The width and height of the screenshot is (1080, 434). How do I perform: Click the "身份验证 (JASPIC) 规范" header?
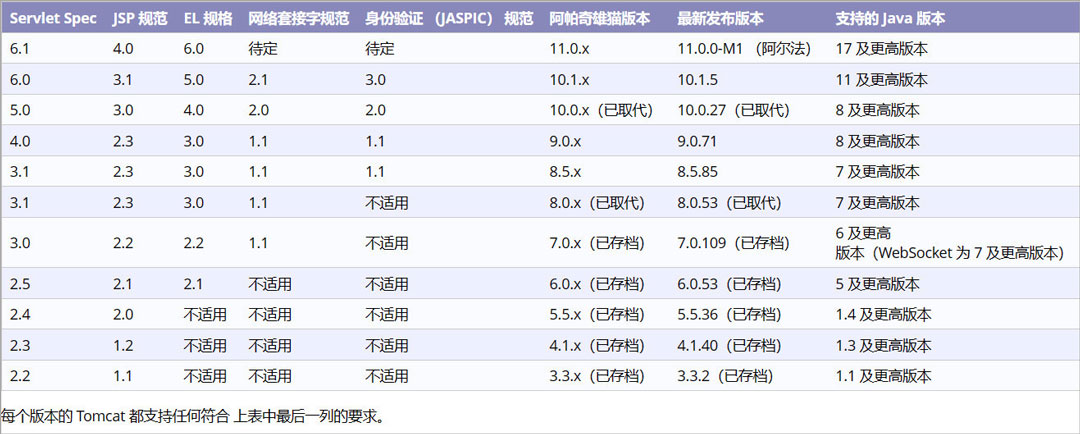[448, 19]
